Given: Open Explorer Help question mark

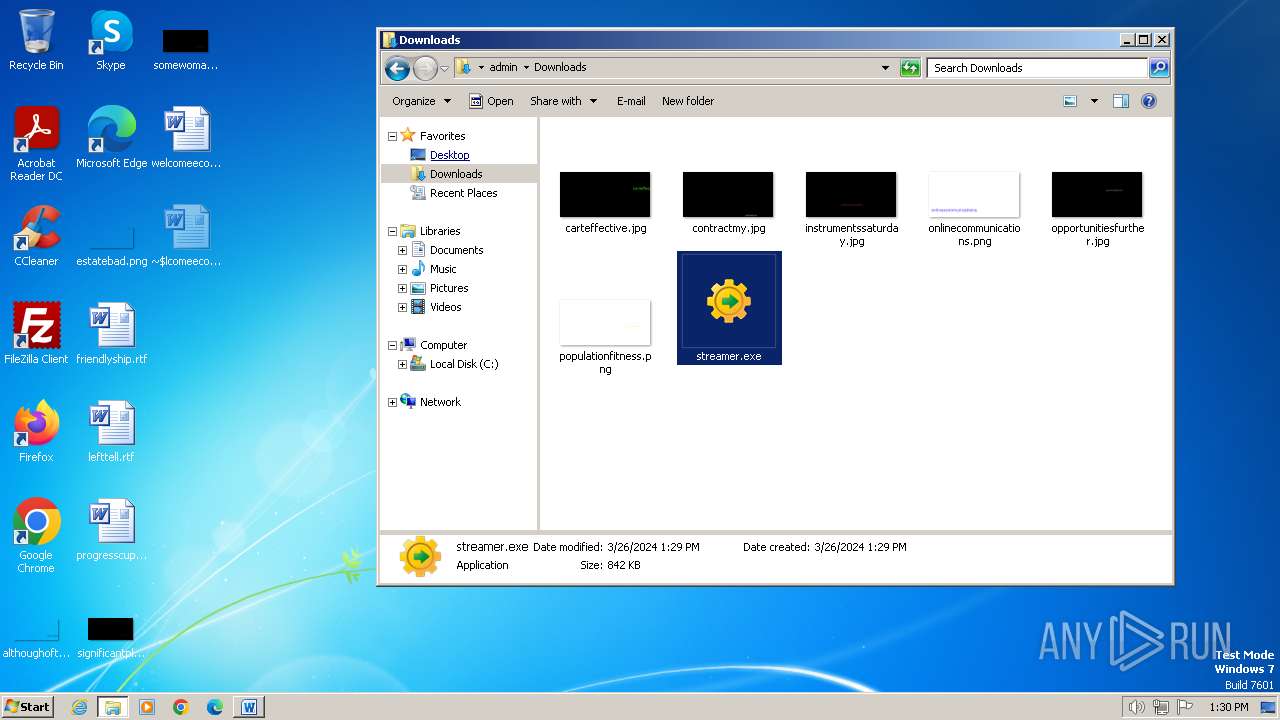Looking at the screenshot, I should coord(1149,101).
